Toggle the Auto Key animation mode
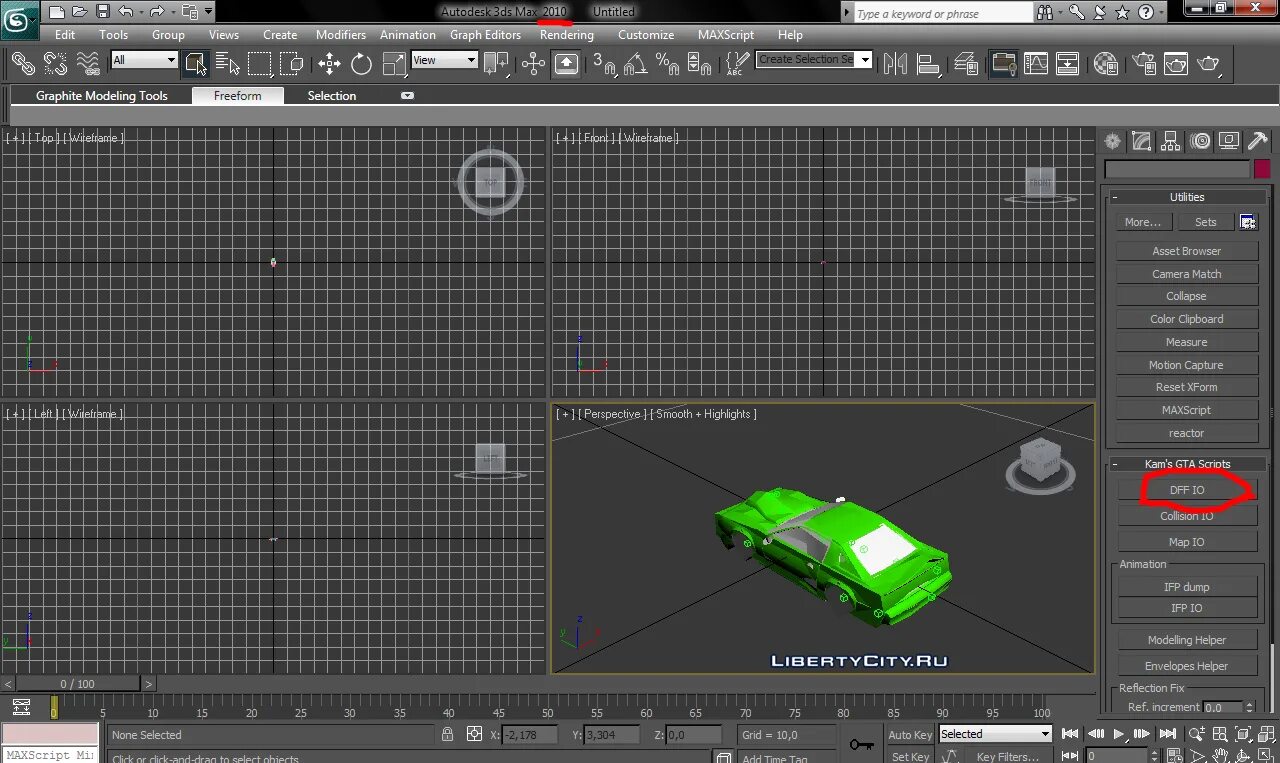 909,735
